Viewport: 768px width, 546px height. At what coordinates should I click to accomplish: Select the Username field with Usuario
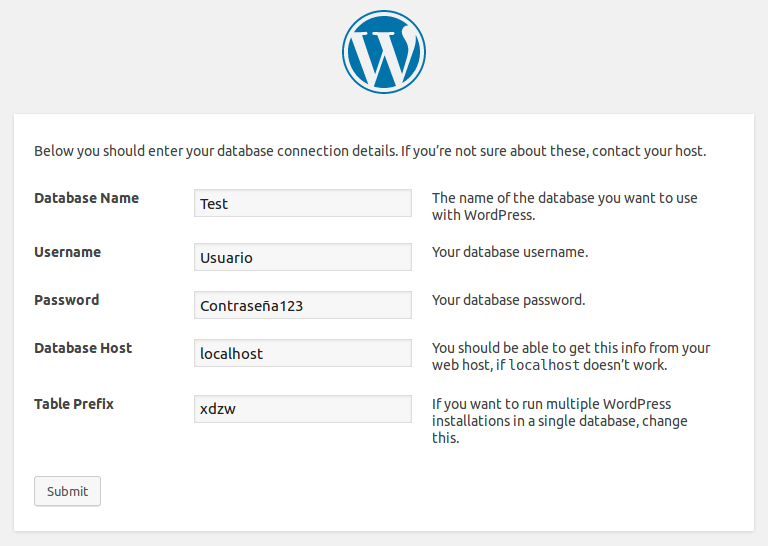(303, 257)
